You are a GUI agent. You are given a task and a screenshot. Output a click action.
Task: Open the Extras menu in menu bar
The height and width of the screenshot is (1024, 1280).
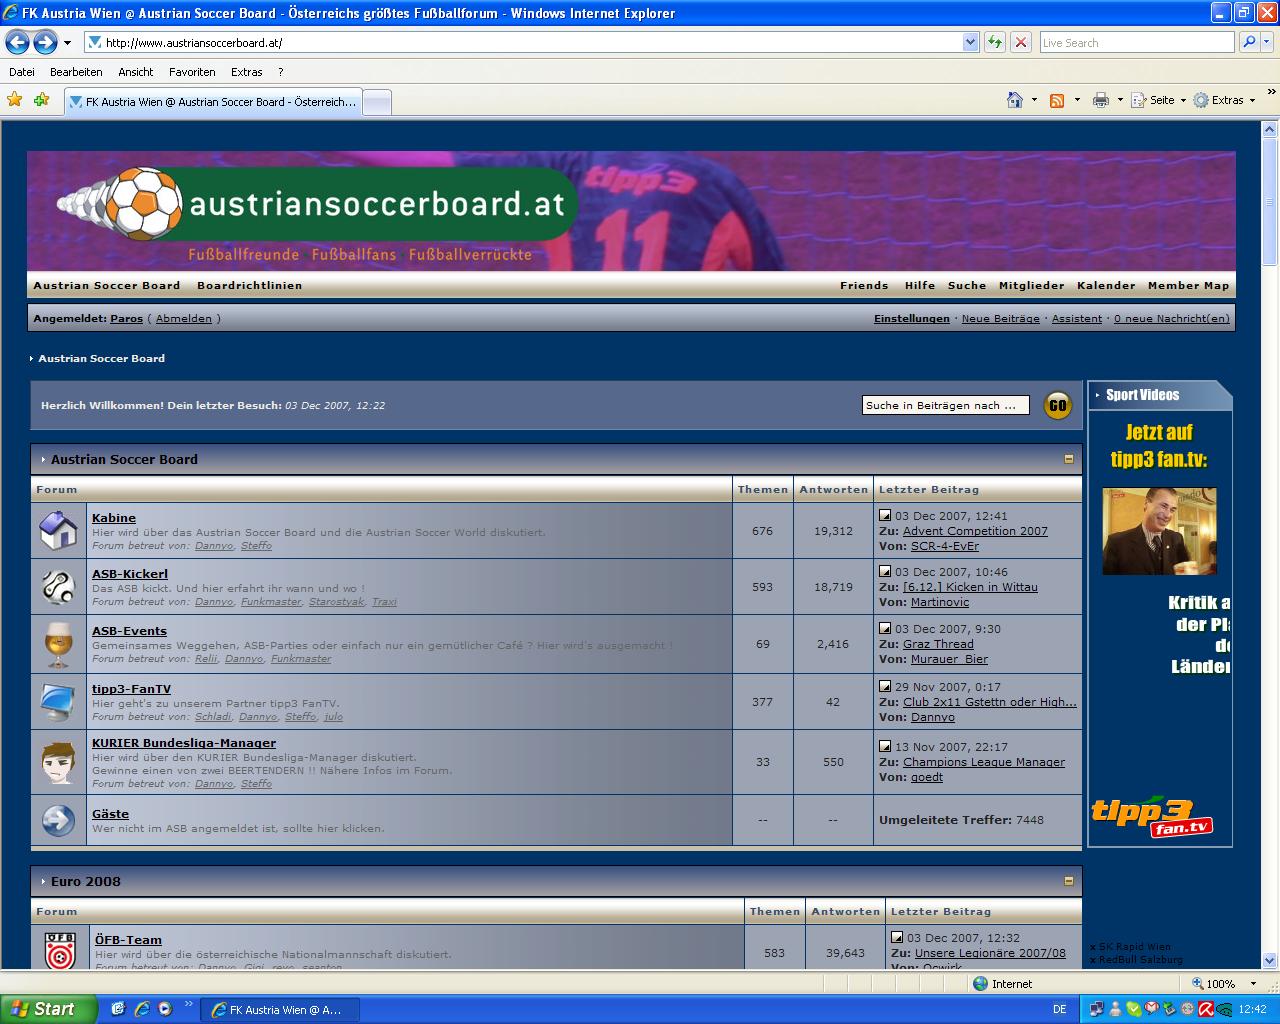pyautogui.click(x=246, y=72)
